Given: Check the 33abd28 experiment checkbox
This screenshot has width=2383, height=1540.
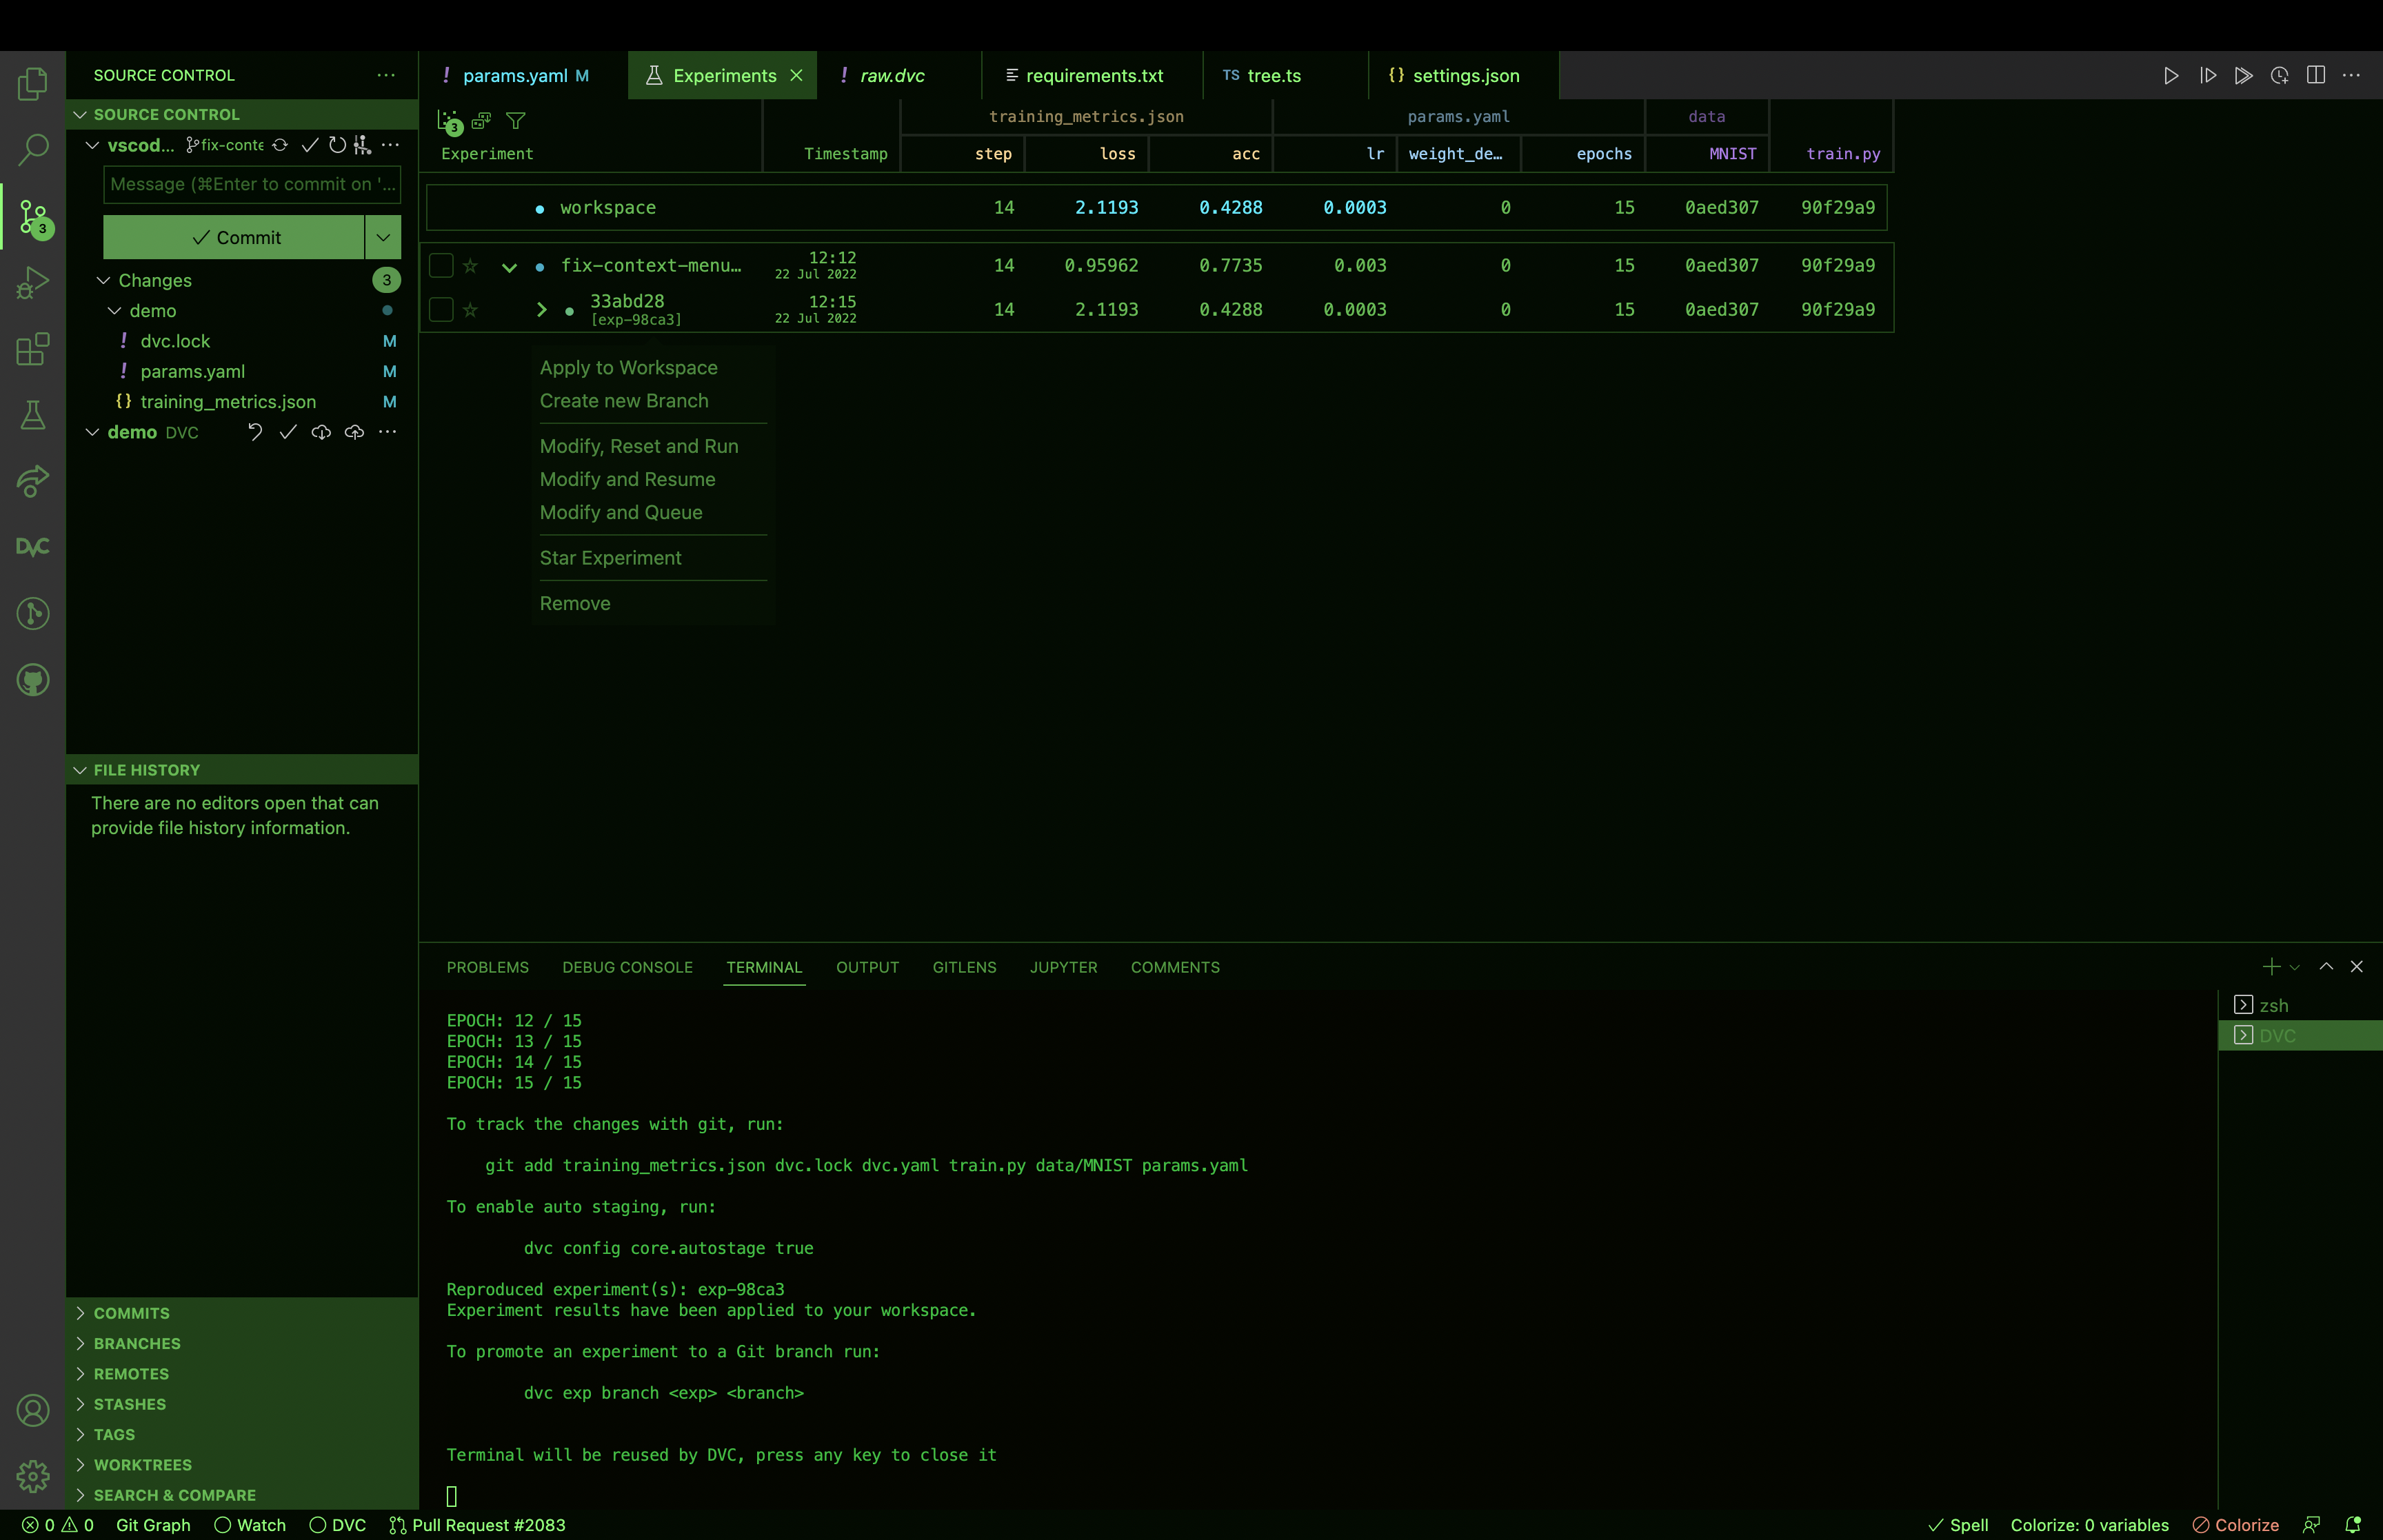Looking at the screenshot, I should [x=441, y=310].
